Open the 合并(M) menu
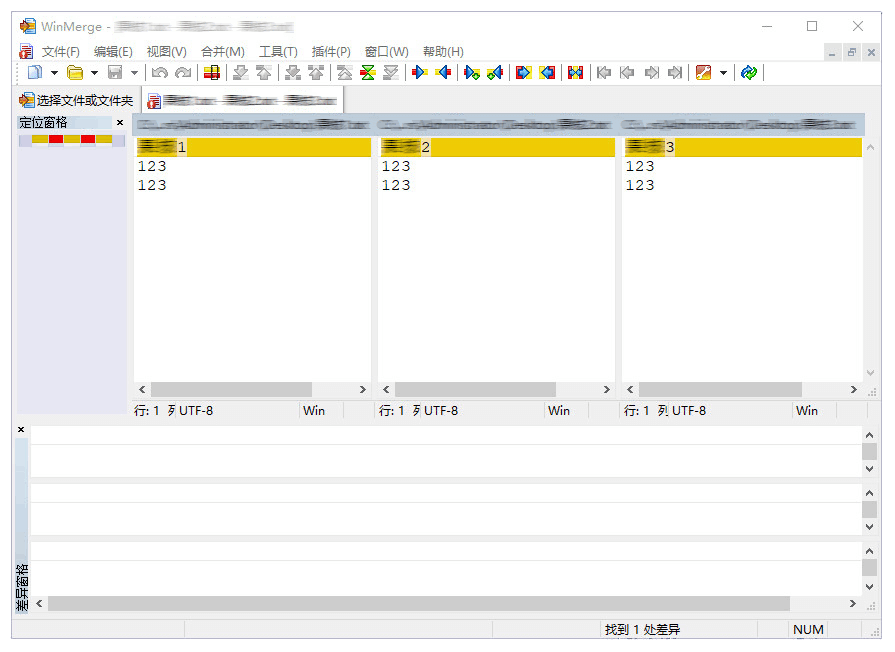895x652 pixels. click(222, 51)
